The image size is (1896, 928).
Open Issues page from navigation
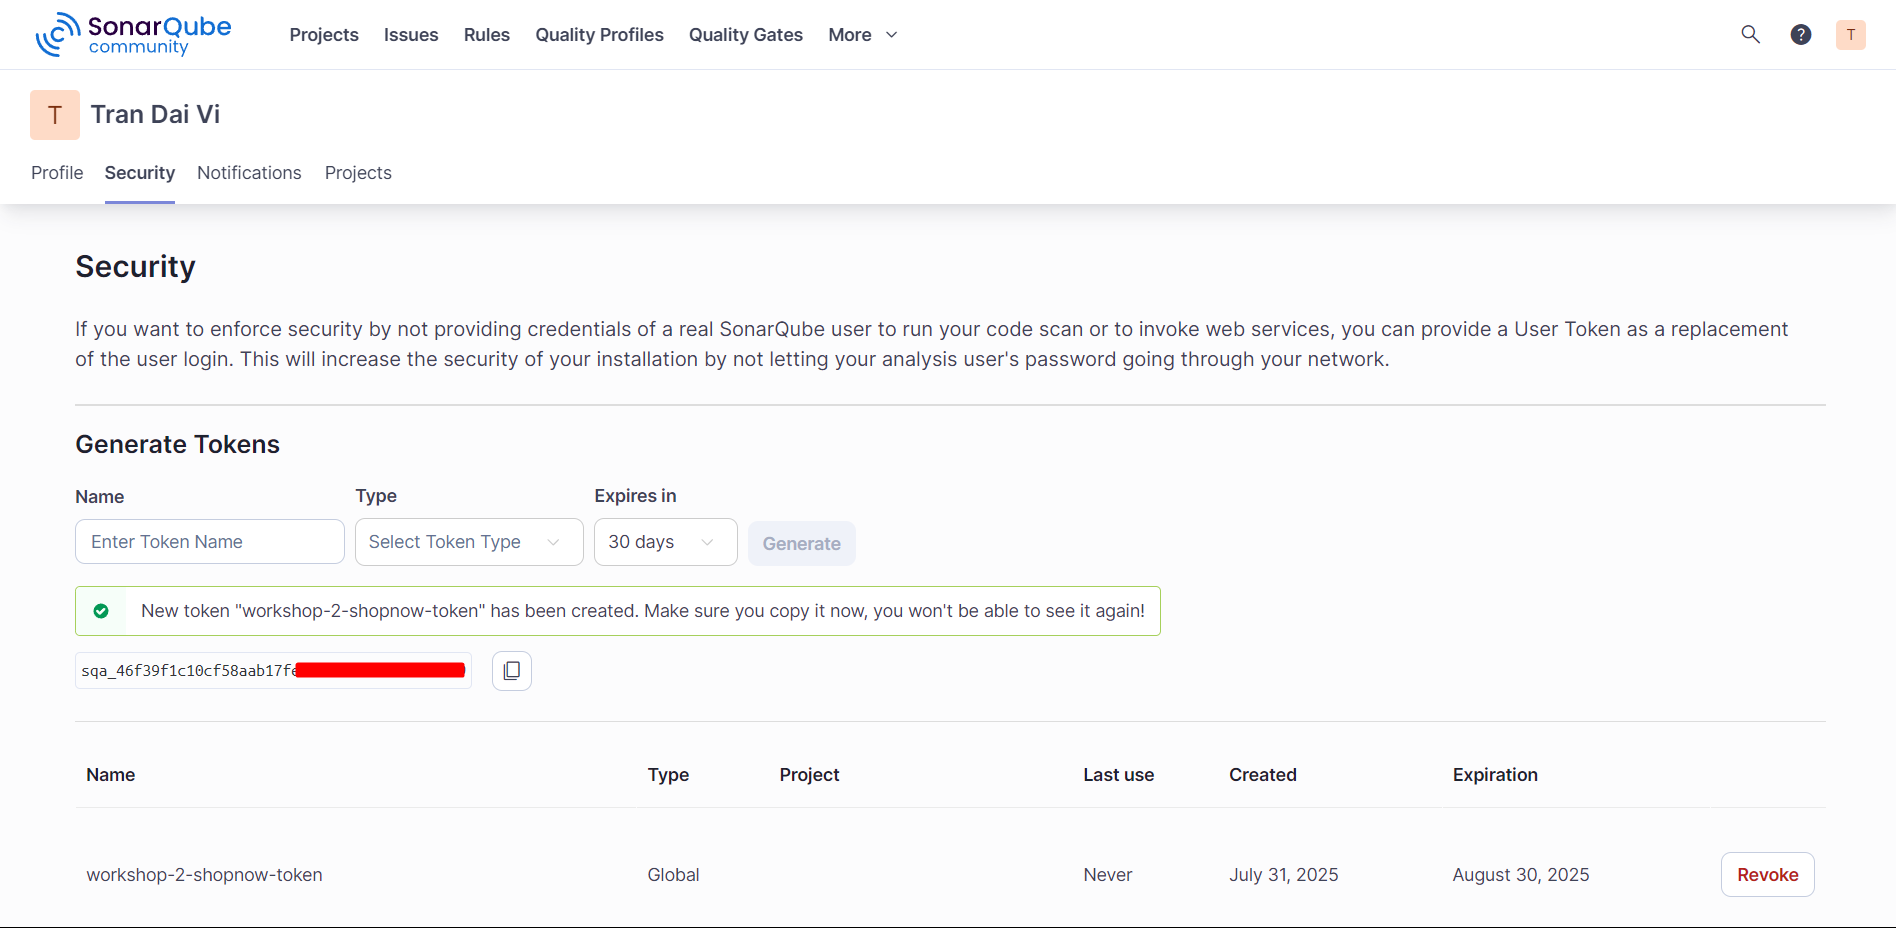(x=411, y=35)
